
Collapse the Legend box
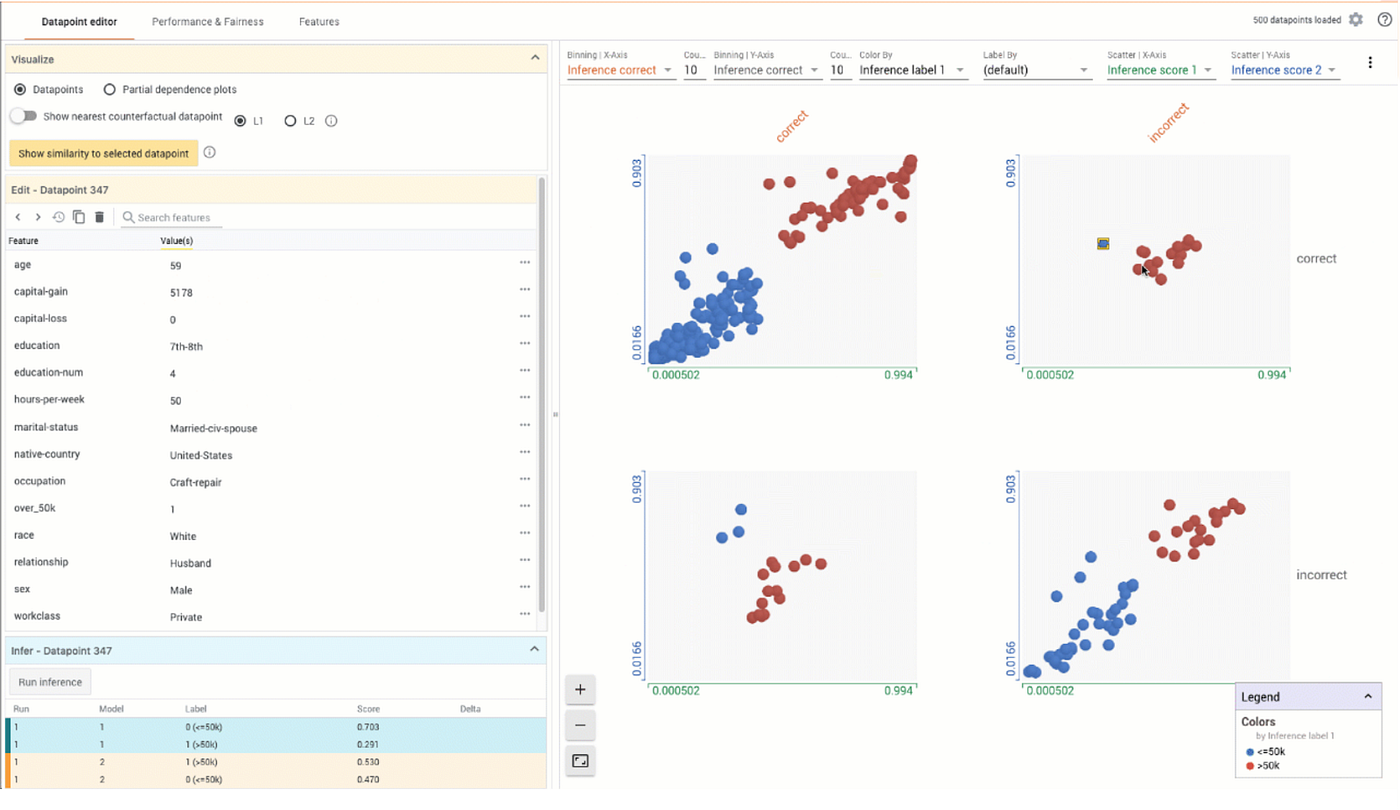[x=1368, y=697]
